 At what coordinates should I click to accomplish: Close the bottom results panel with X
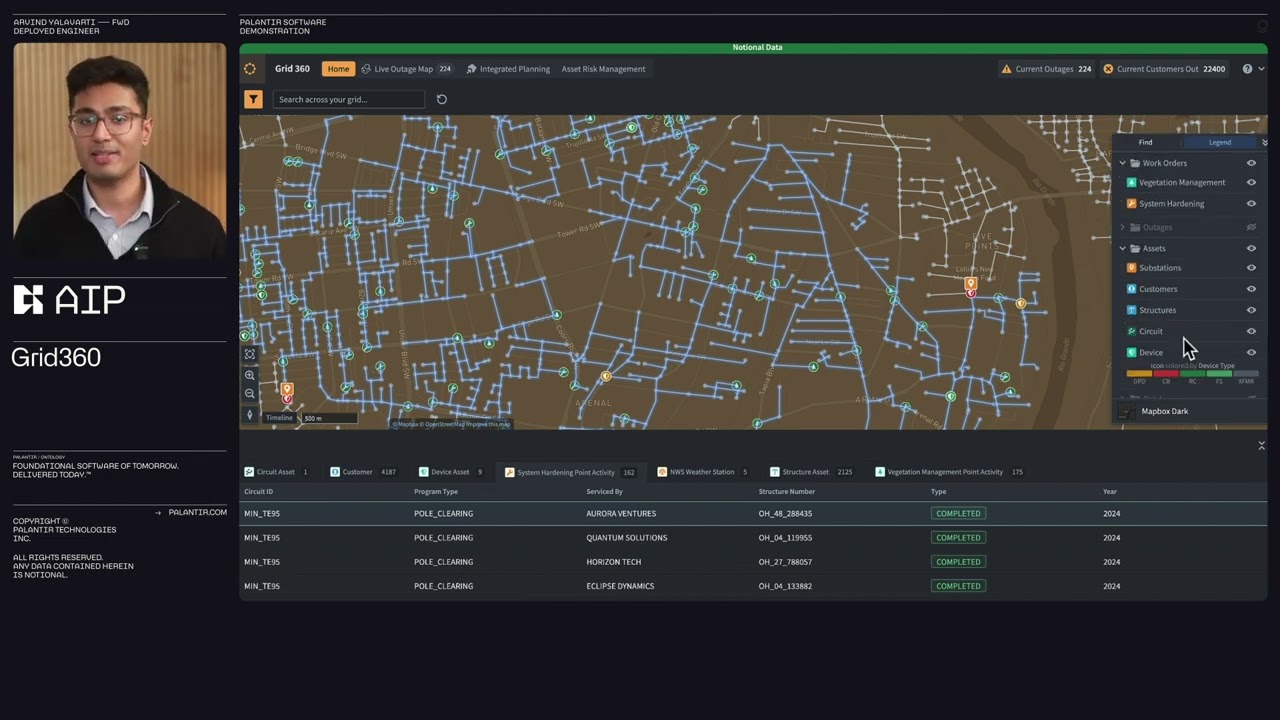(1261, 445)
